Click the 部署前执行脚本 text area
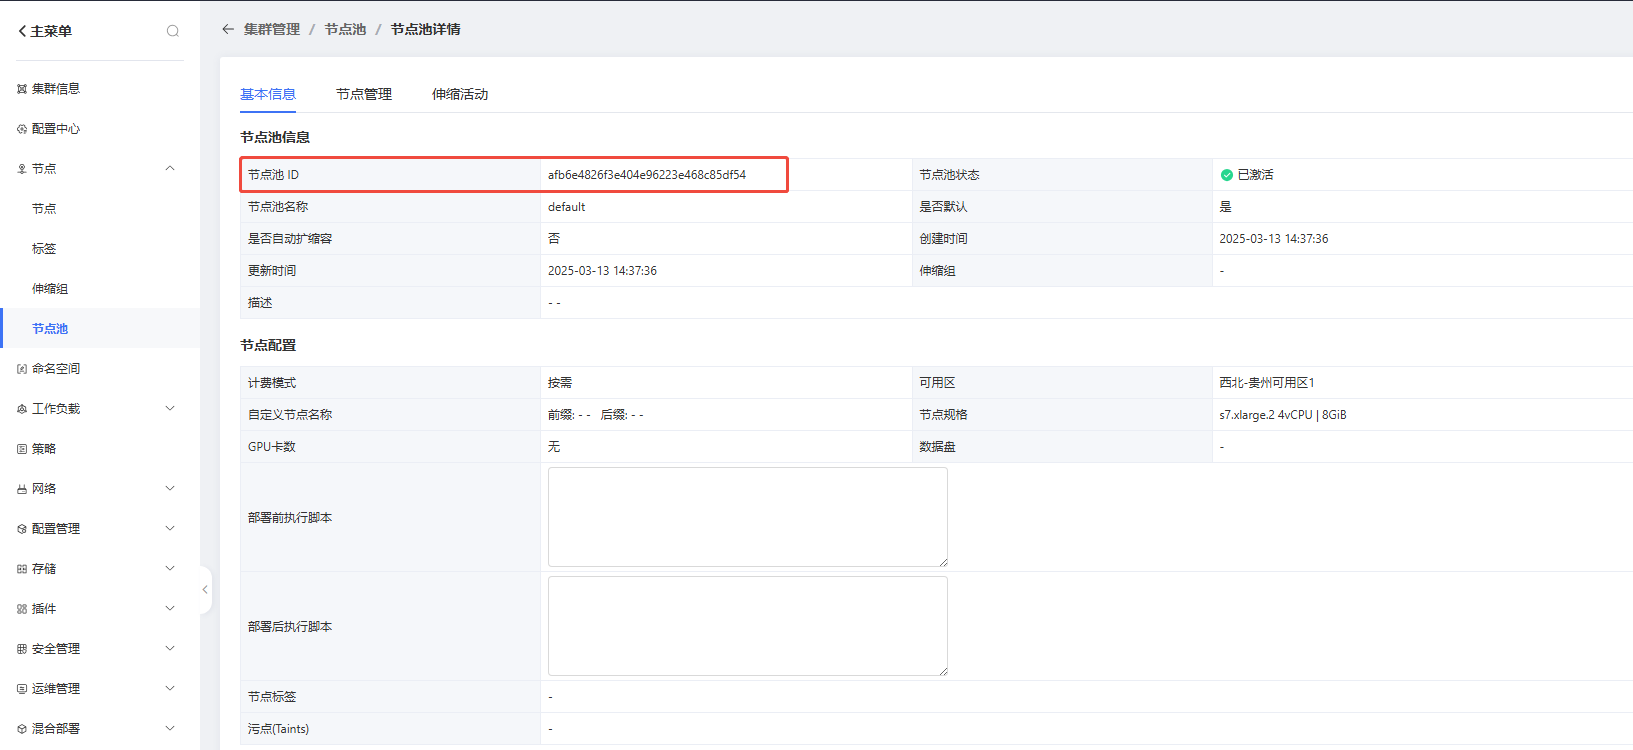This screenshot has height=750, width=1633. (747, 517)
